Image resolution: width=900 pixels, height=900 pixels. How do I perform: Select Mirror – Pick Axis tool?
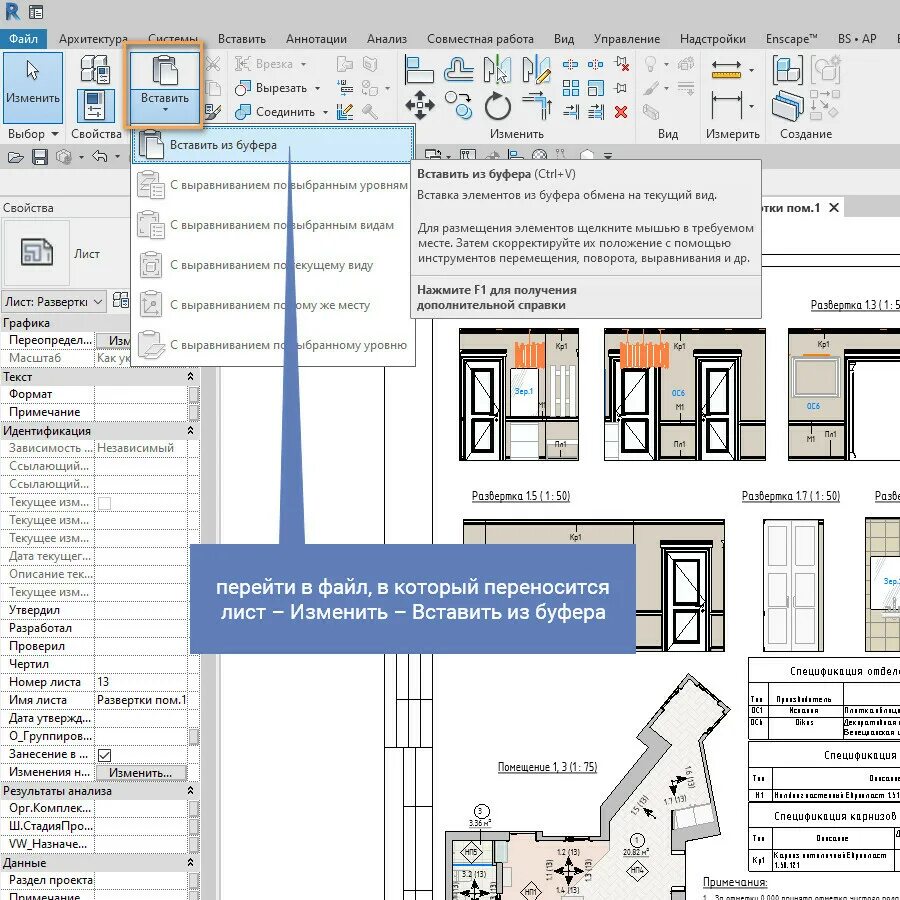[x=497, y=69]
